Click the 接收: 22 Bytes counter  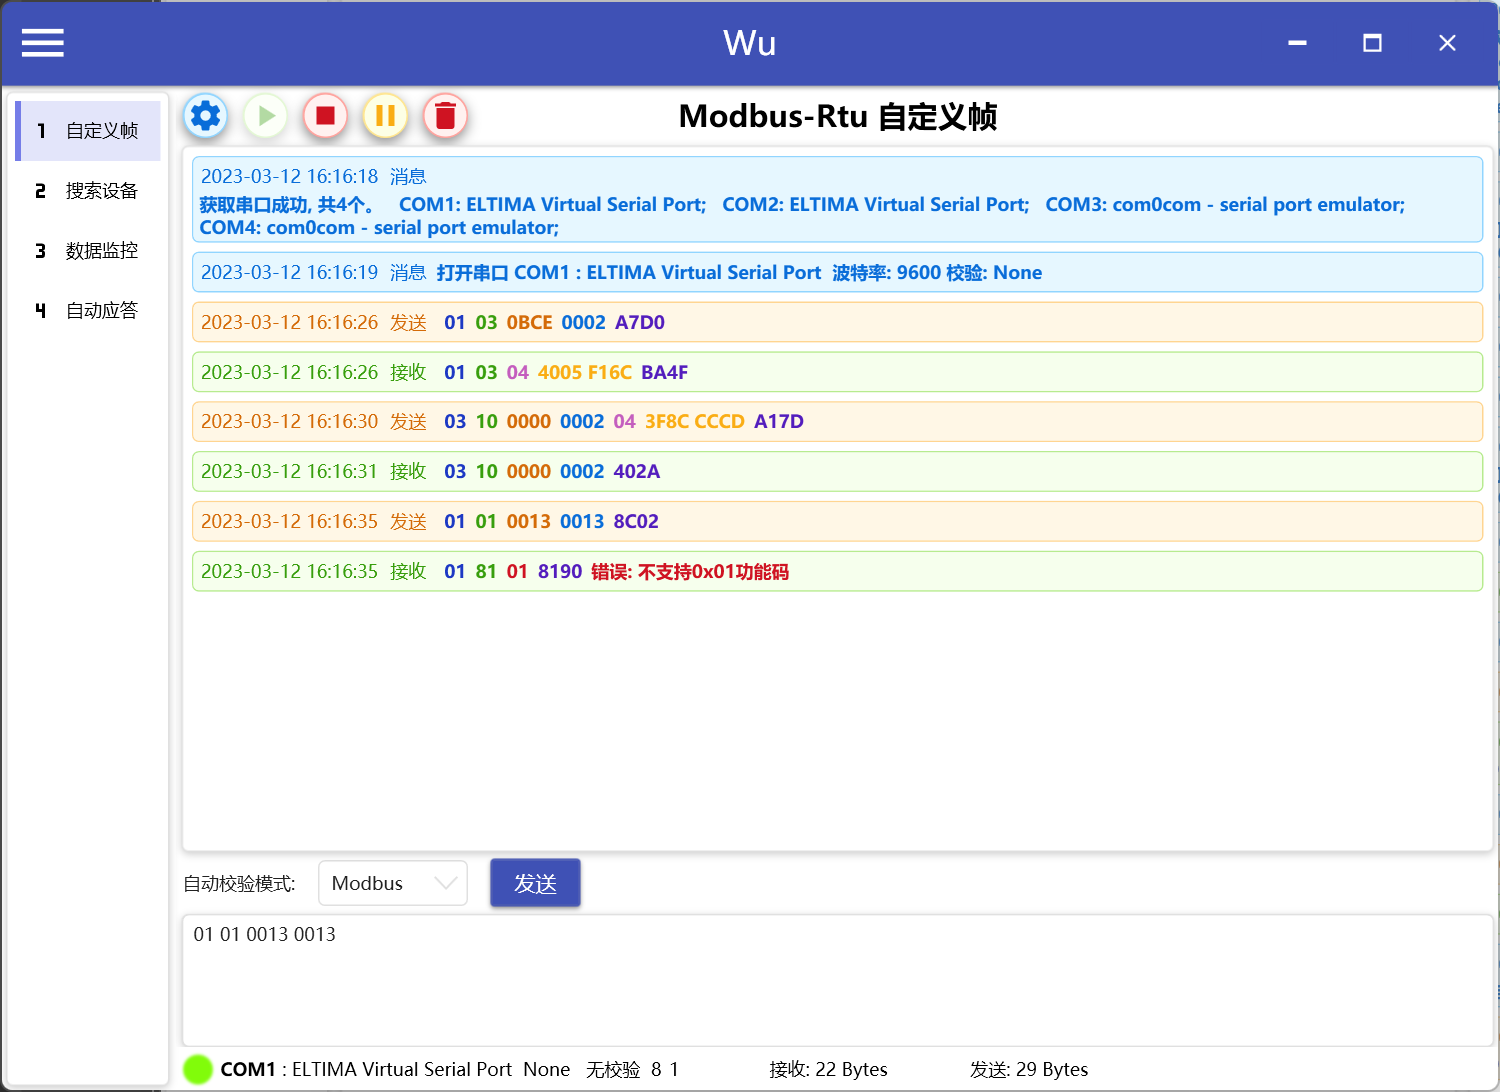pyautogui.click(x=829, y=1069)
